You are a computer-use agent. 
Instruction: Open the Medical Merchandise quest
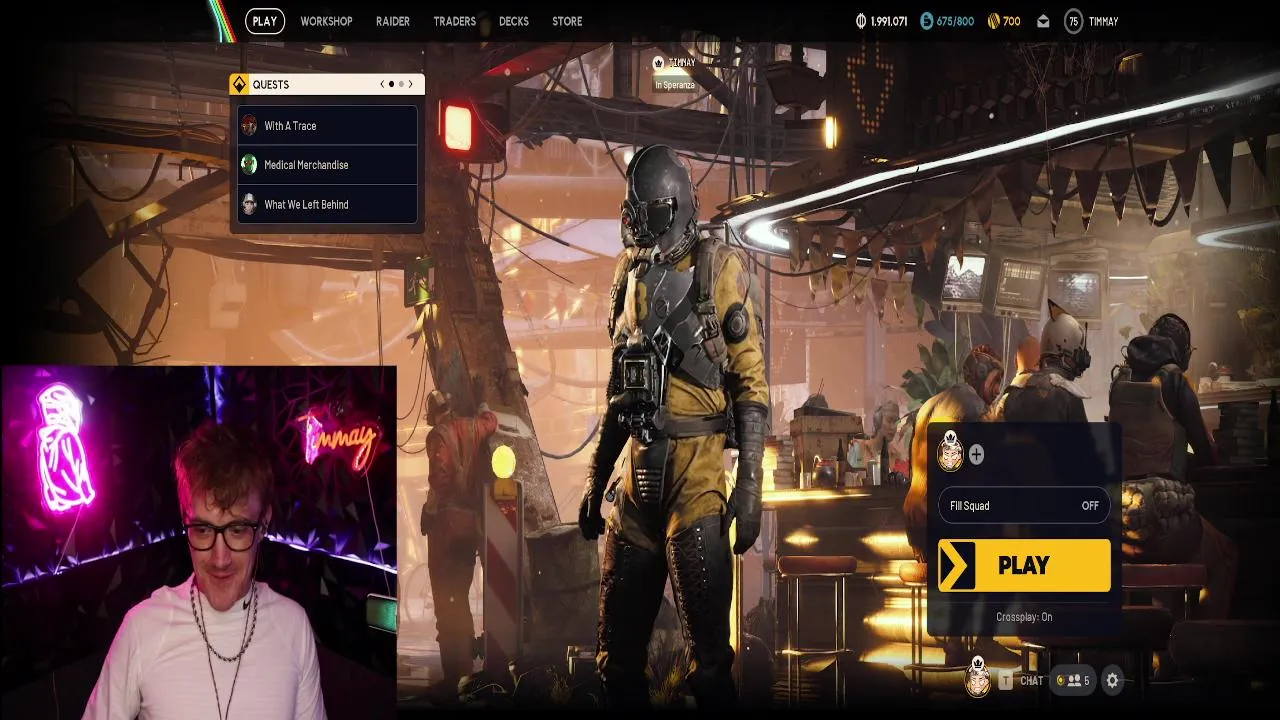(327, 165)
